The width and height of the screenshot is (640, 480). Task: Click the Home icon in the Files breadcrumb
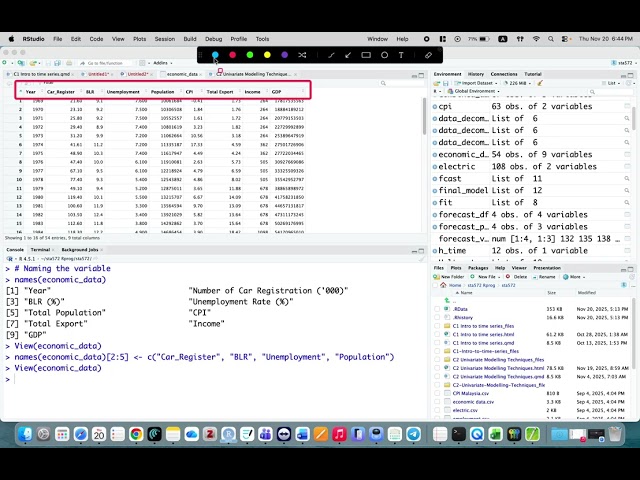point(443,285)
